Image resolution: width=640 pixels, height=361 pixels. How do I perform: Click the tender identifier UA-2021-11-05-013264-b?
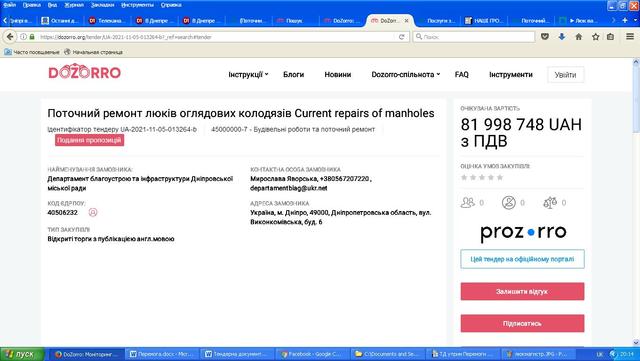pos(158,129)
